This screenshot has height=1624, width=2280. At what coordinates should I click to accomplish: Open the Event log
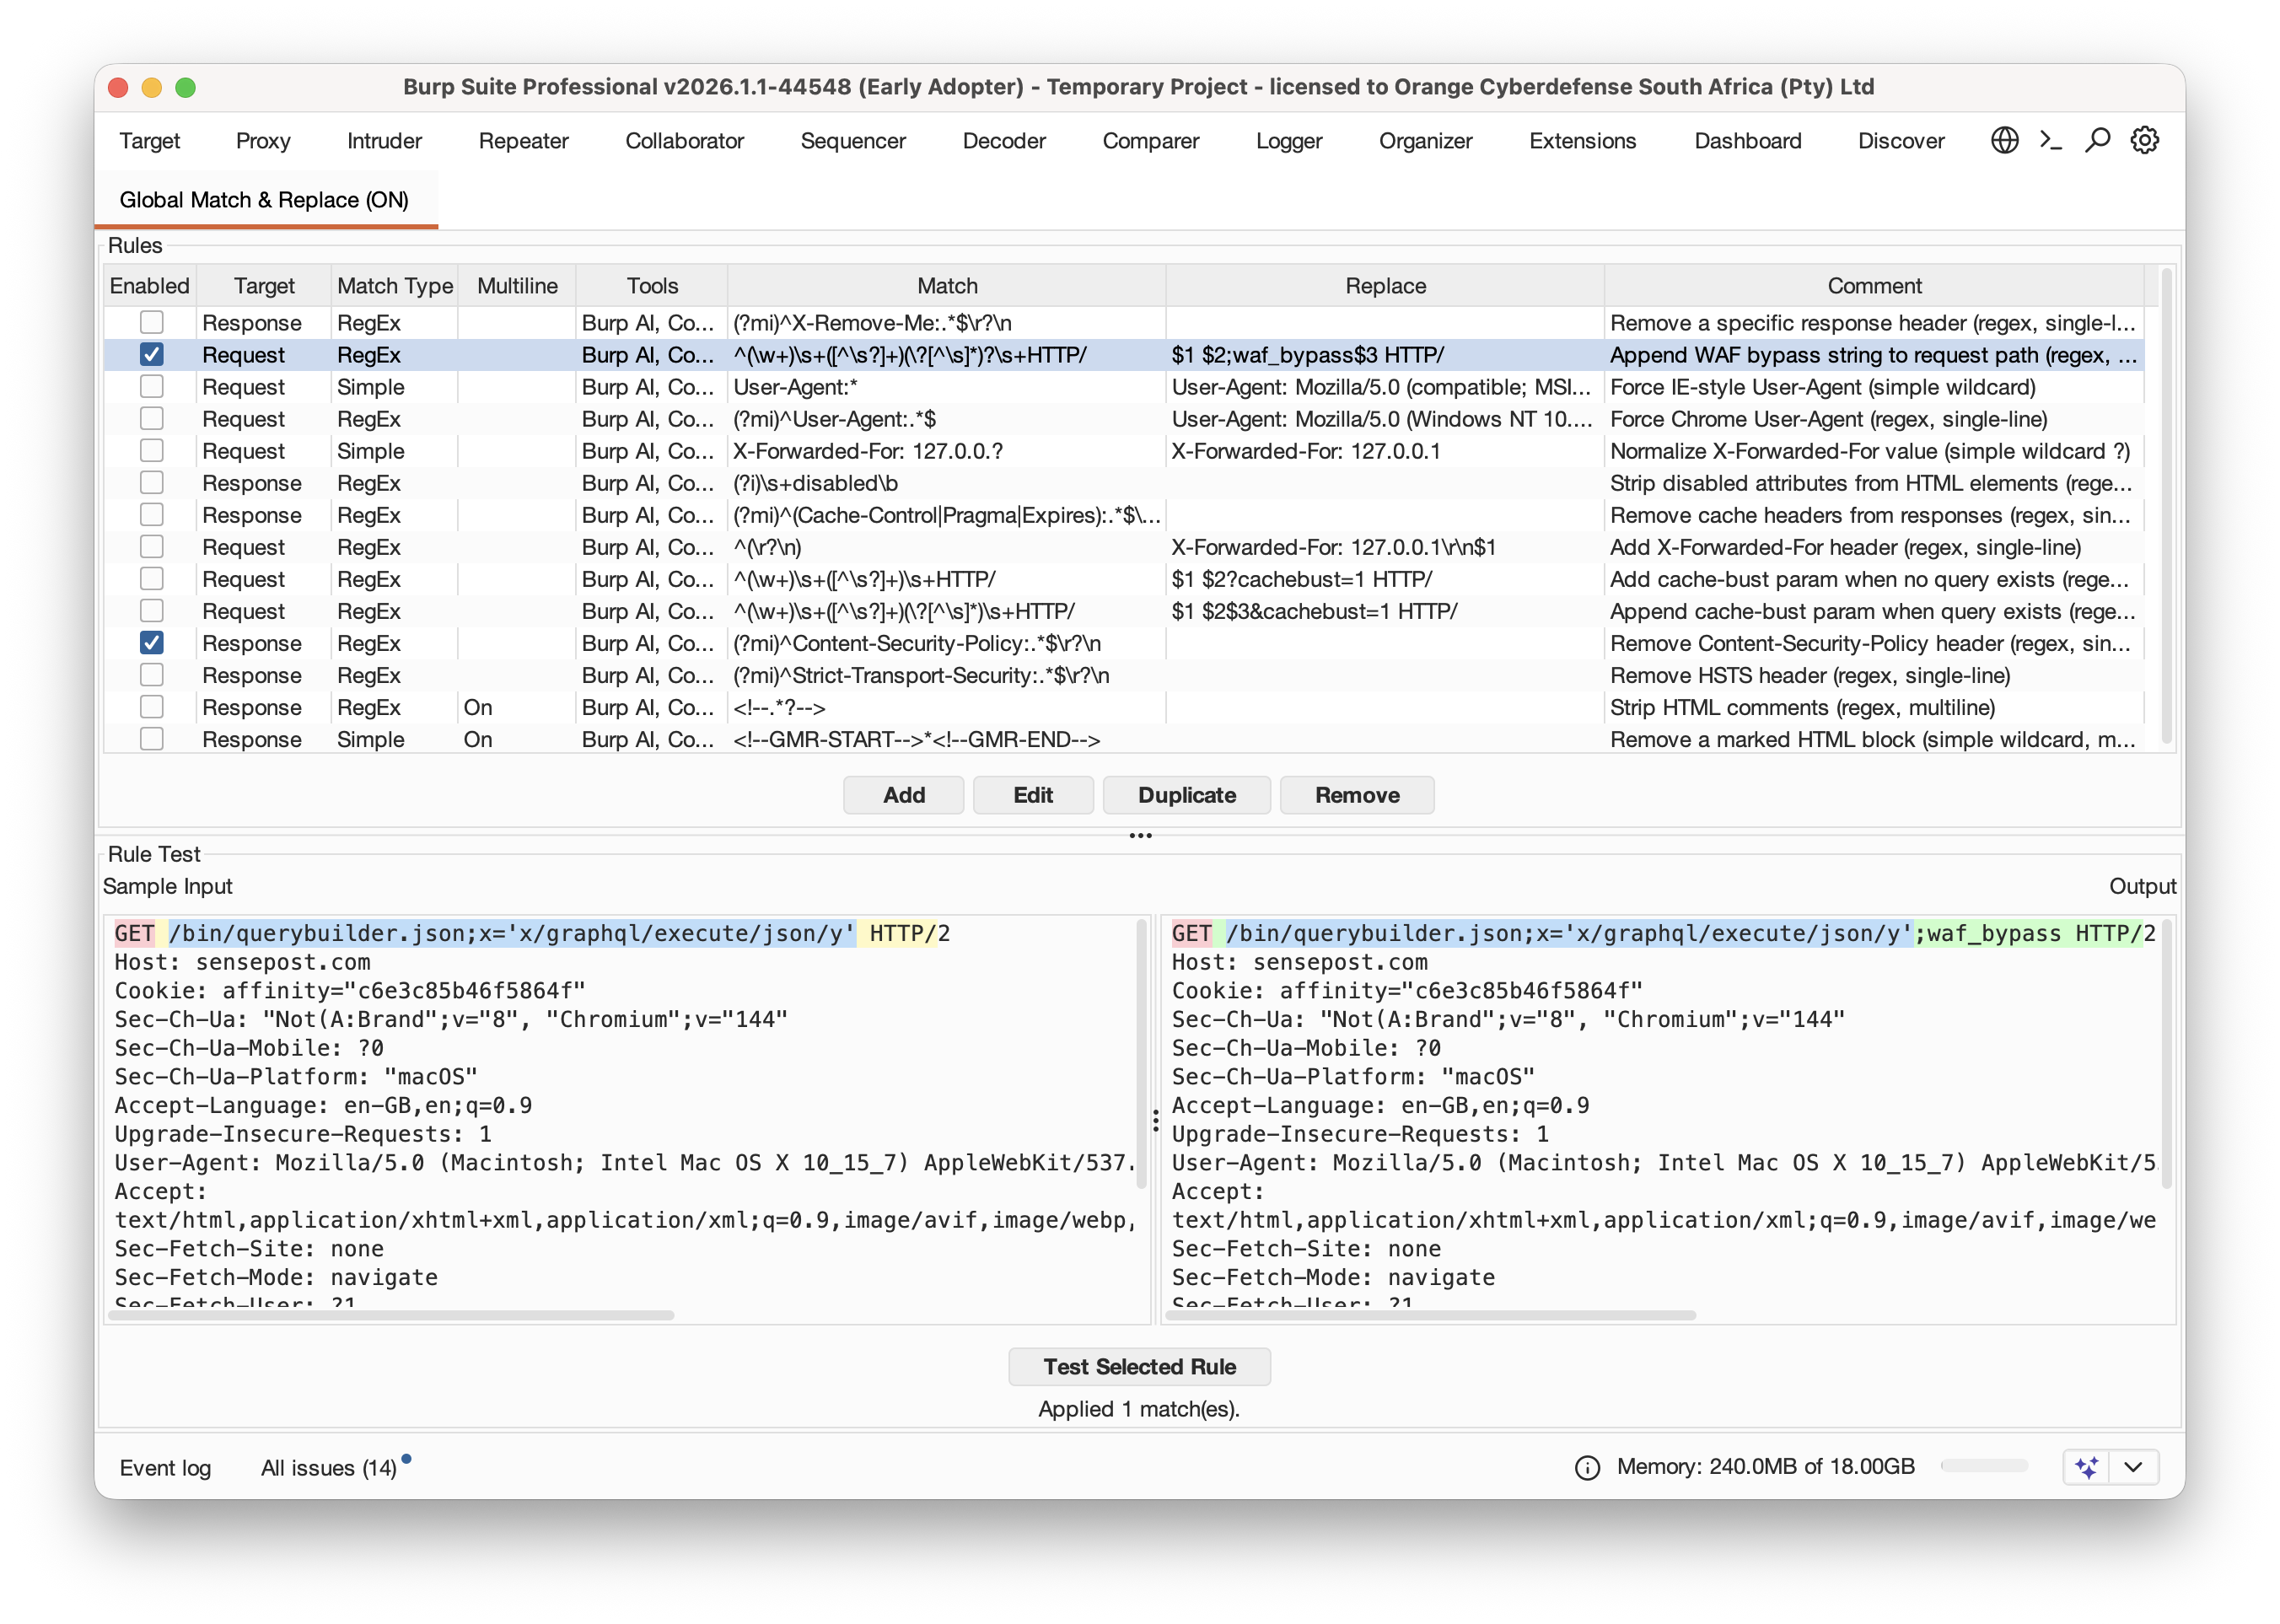coord(165,1467)
